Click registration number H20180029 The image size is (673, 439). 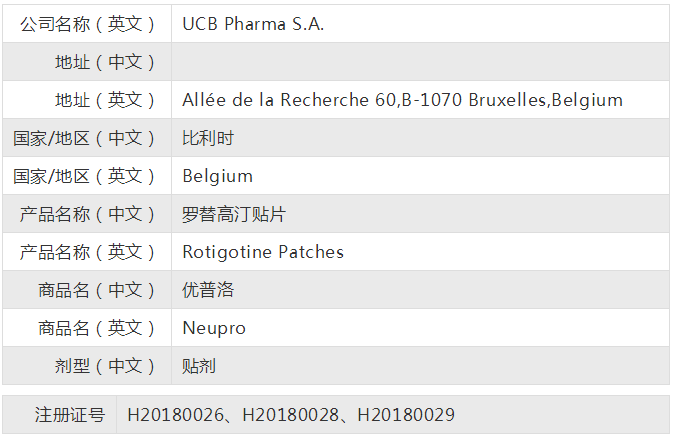pos(405,414)
